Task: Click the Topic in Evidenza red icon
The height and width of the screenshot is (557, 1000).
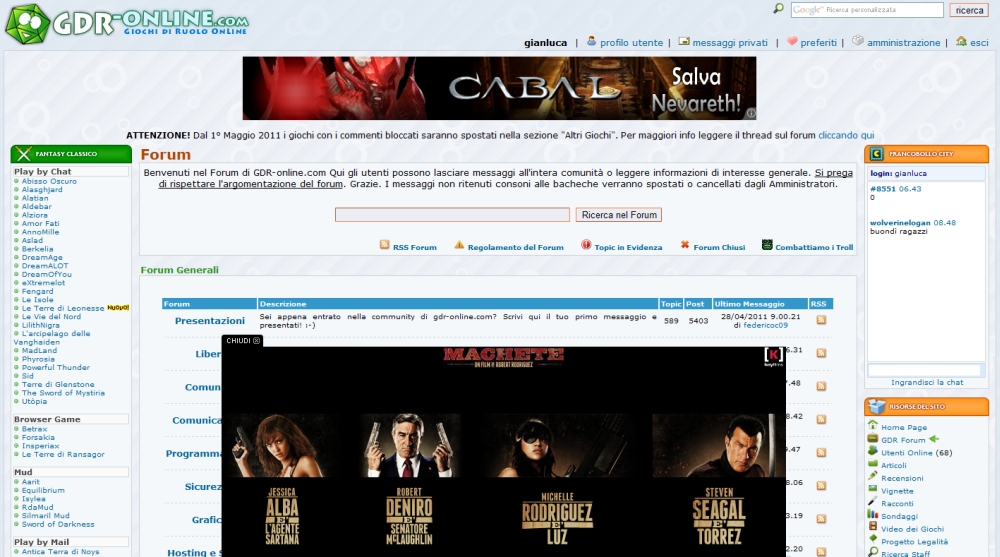Action: coord(586,244)
